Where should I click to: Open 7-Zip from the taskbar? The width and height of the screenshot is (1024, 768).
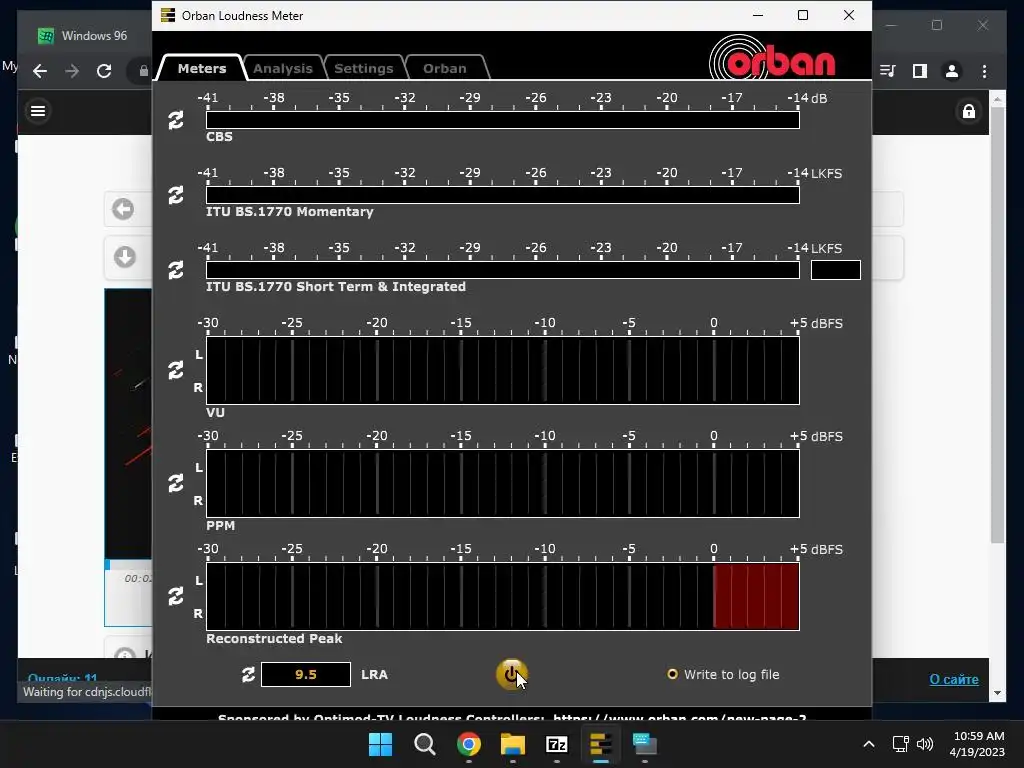point(556,744)
